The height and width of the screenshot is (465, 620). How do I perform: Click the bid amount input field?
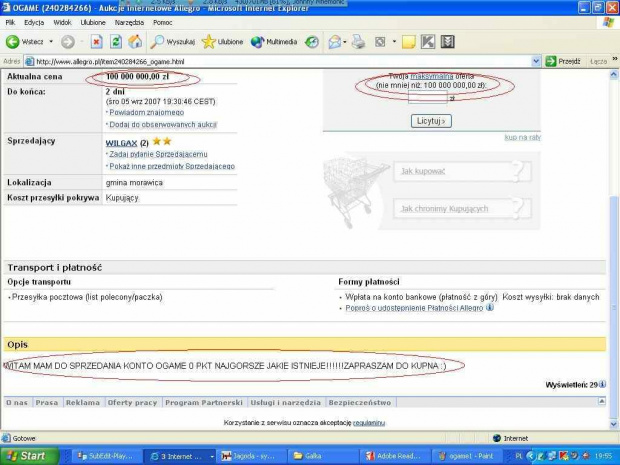click(x=428, y=97)
